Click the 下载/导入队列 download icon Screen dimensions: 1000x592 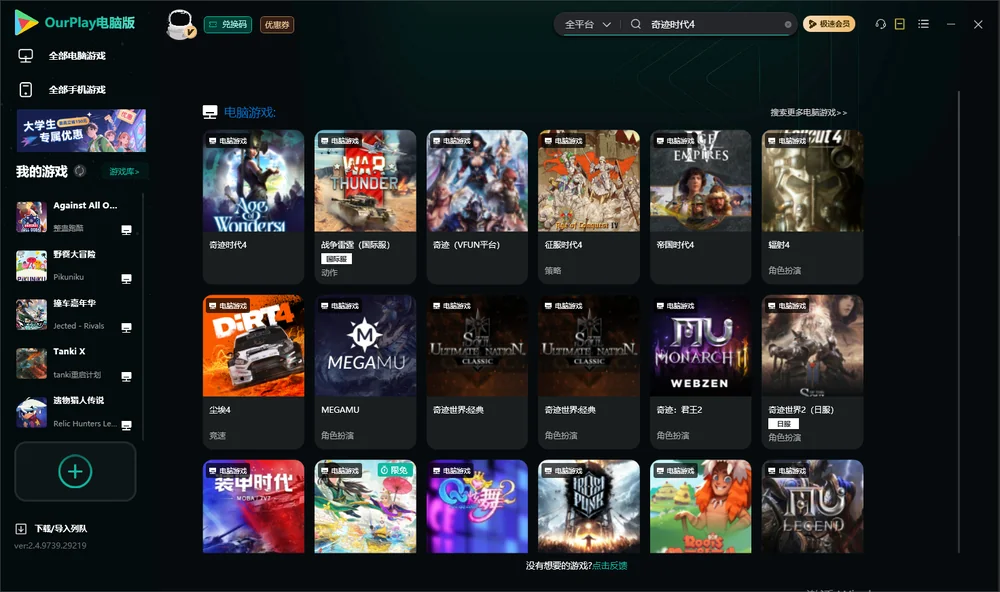21,528
